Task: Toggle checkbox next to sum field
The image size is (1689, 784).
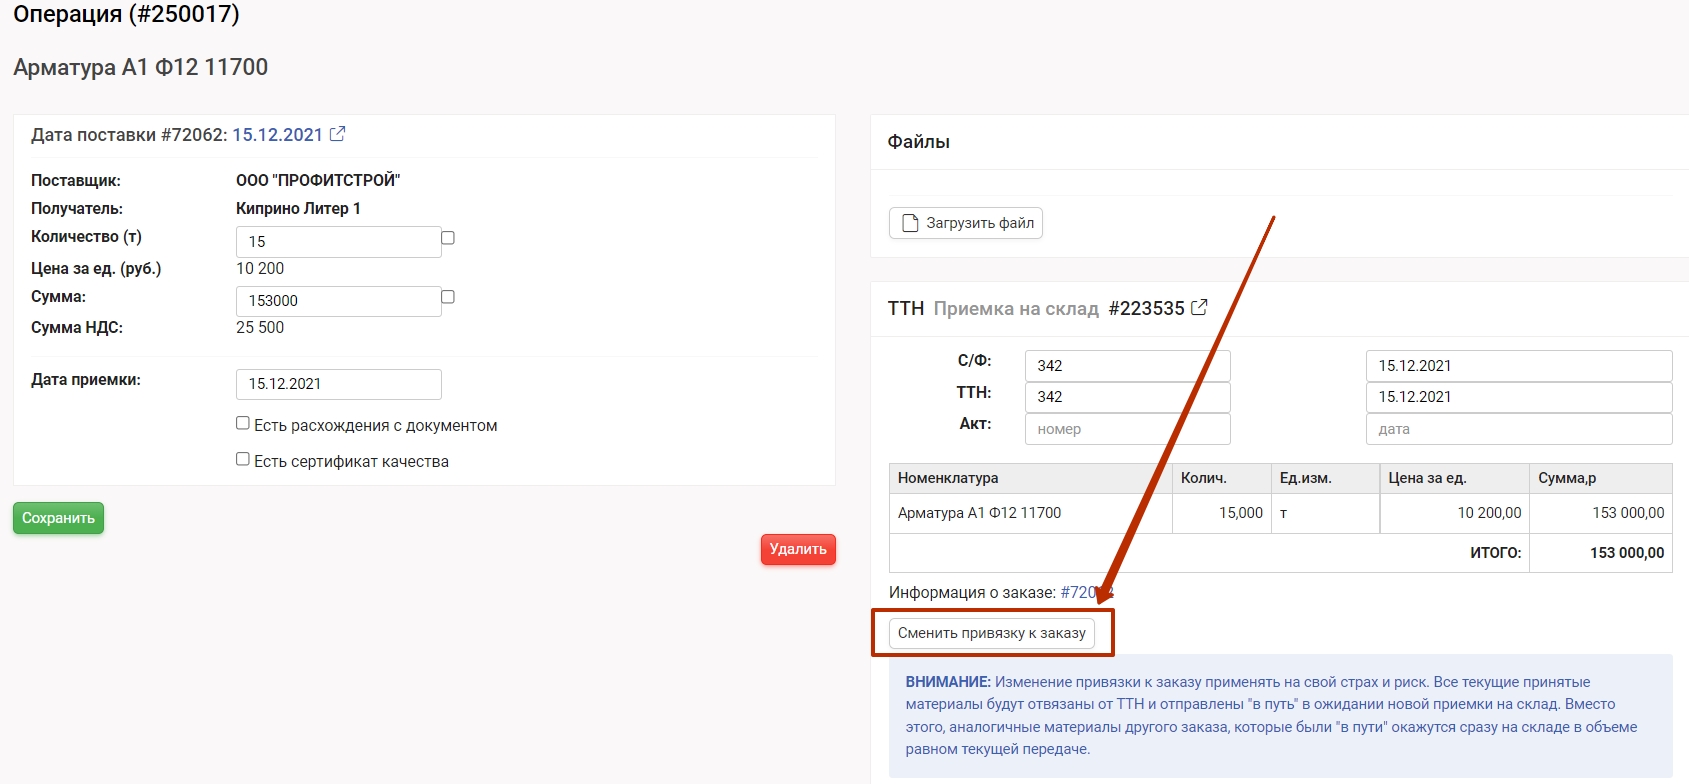Action: [448, 297]
